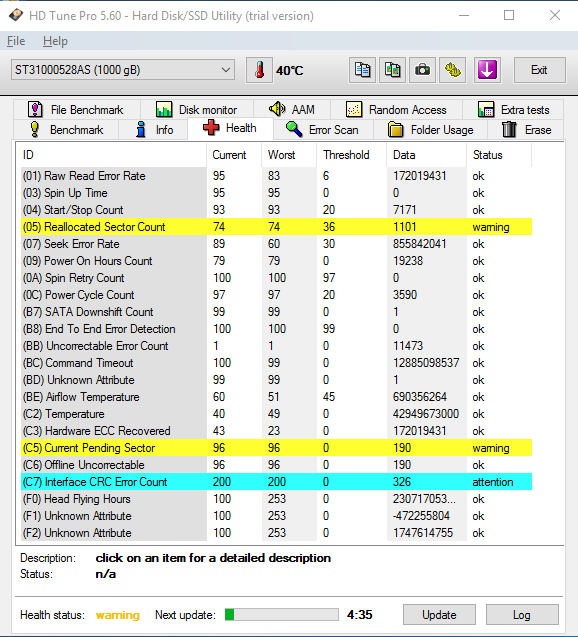This screenshot has width=578, height=637.
Task: Click the Exit button
Action: click(x=539, y=70)
